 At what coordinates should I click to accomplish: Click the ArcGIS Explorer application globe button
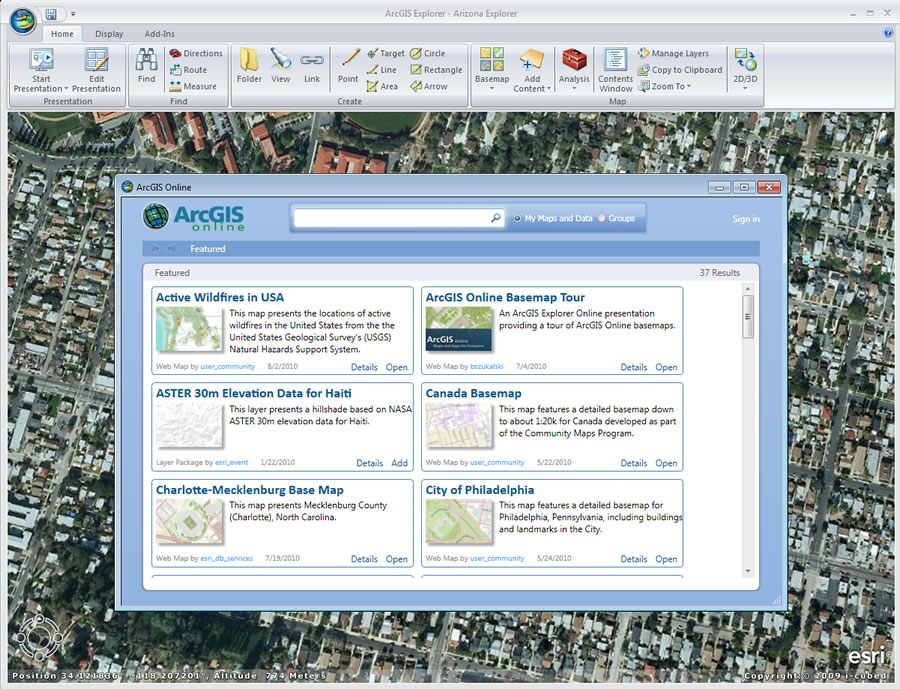pyautogui.click(x=22, y=20)
